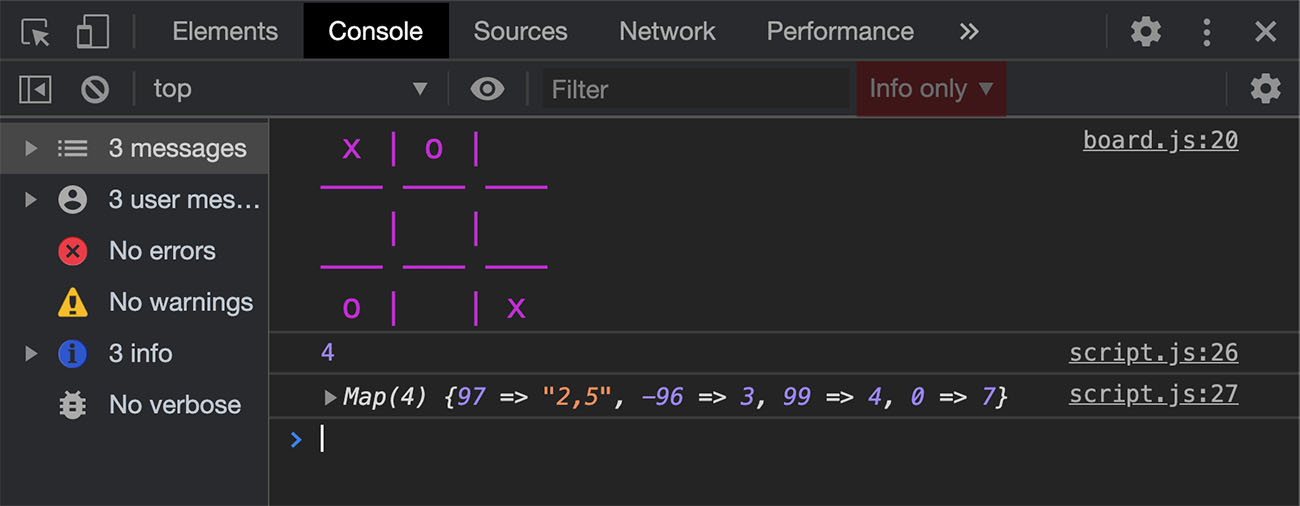Click the yellow warning triangle icon
The height and width of the screenshot is (506, 1300).
pyautogui.click(x=72, y=302)
